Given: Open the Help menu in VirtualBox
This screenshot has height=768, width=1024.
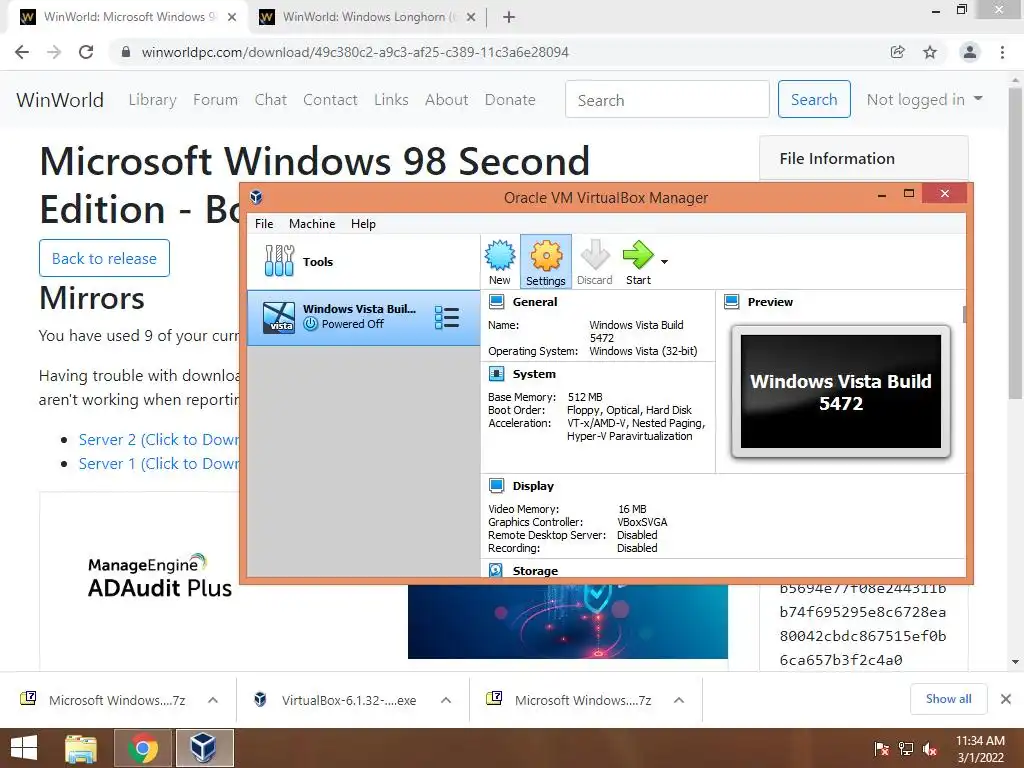Looking at the screenshot, I should [x=363, y=224].
